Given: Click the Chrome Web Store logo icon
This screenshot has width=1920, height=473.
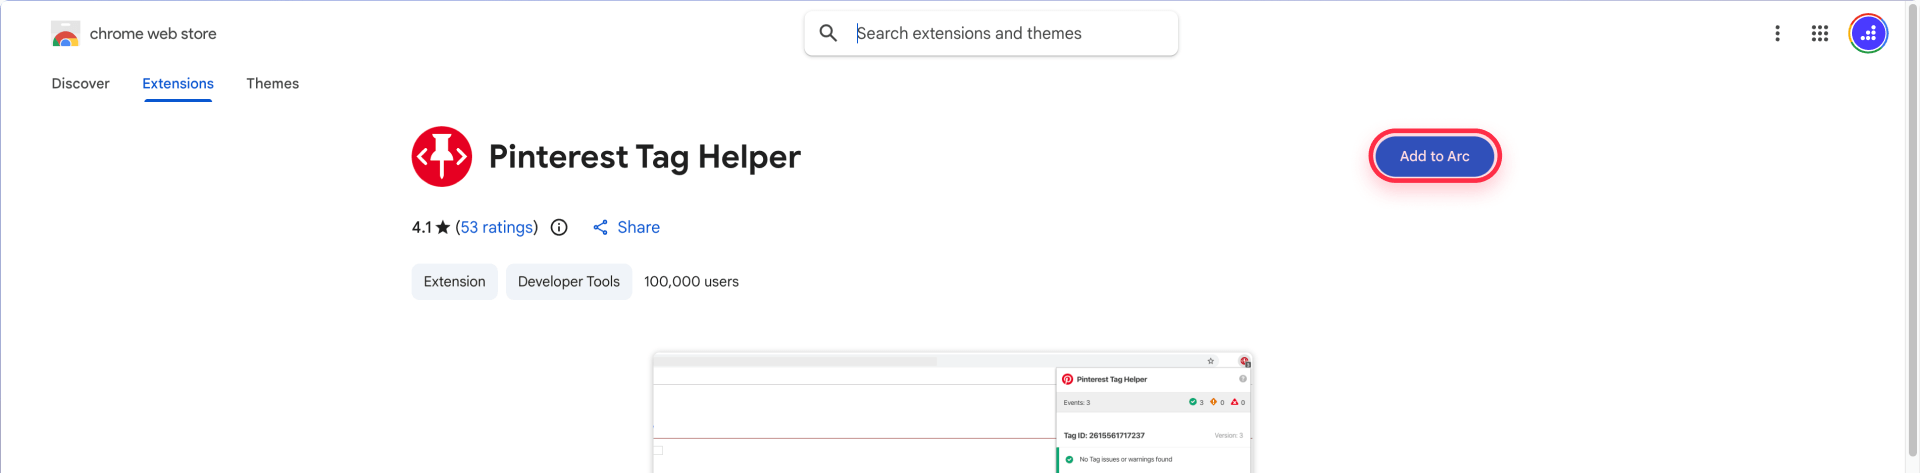Looking at the screenshot, I should pyautogui.click(x=65, y=34).
